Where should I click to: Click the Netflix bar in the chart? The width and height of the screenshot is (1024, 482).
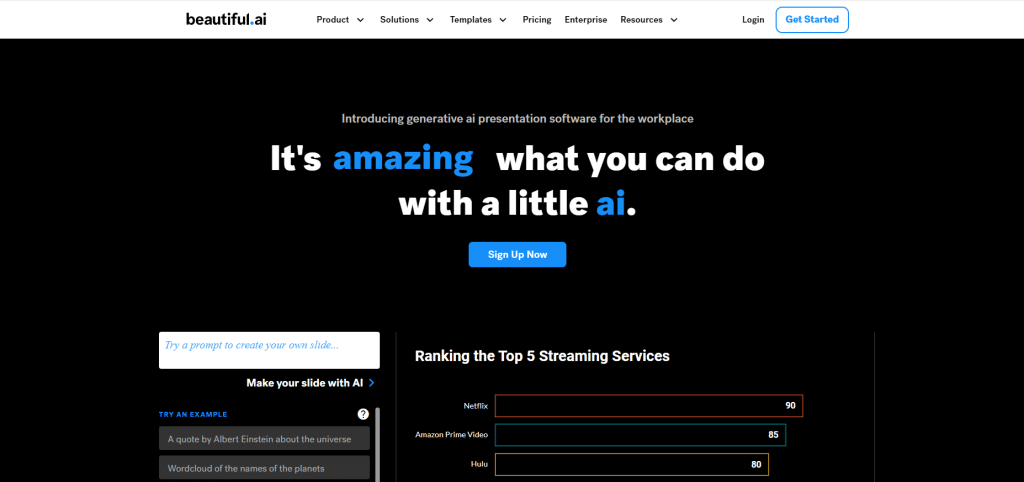tap(648, 405)
